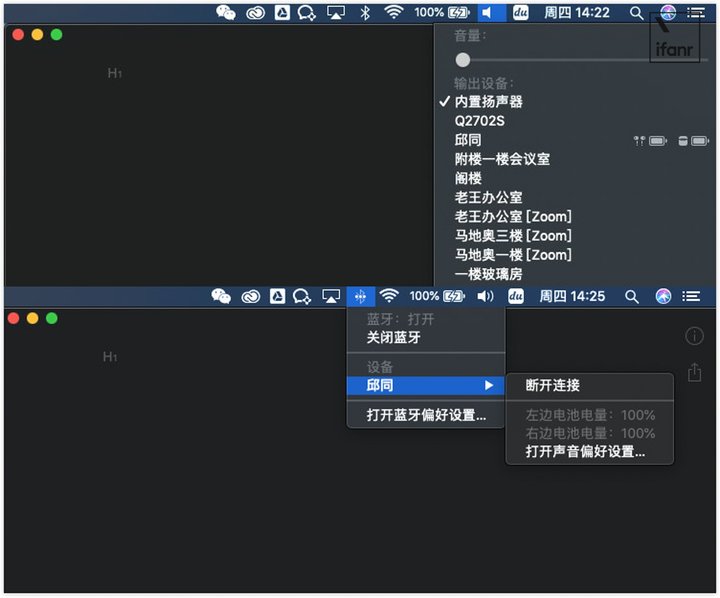Viewport: 720px width, 598px height.
Task: Select 附楼一楼会议室 output device
Action: click(x=574, y=159)
